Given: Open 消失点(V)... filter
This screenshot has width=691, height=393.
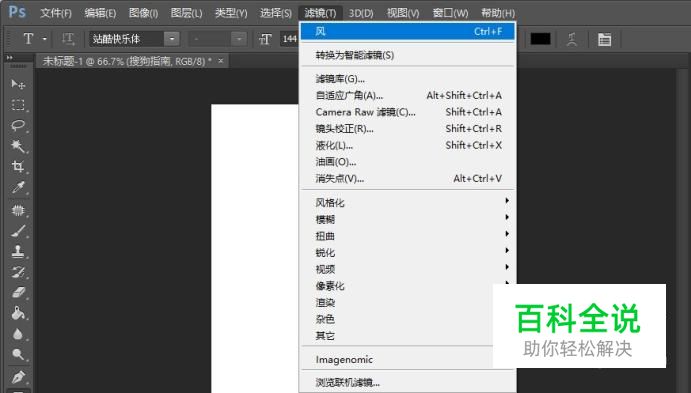Looking at the screenshot, I should [408, 179].
